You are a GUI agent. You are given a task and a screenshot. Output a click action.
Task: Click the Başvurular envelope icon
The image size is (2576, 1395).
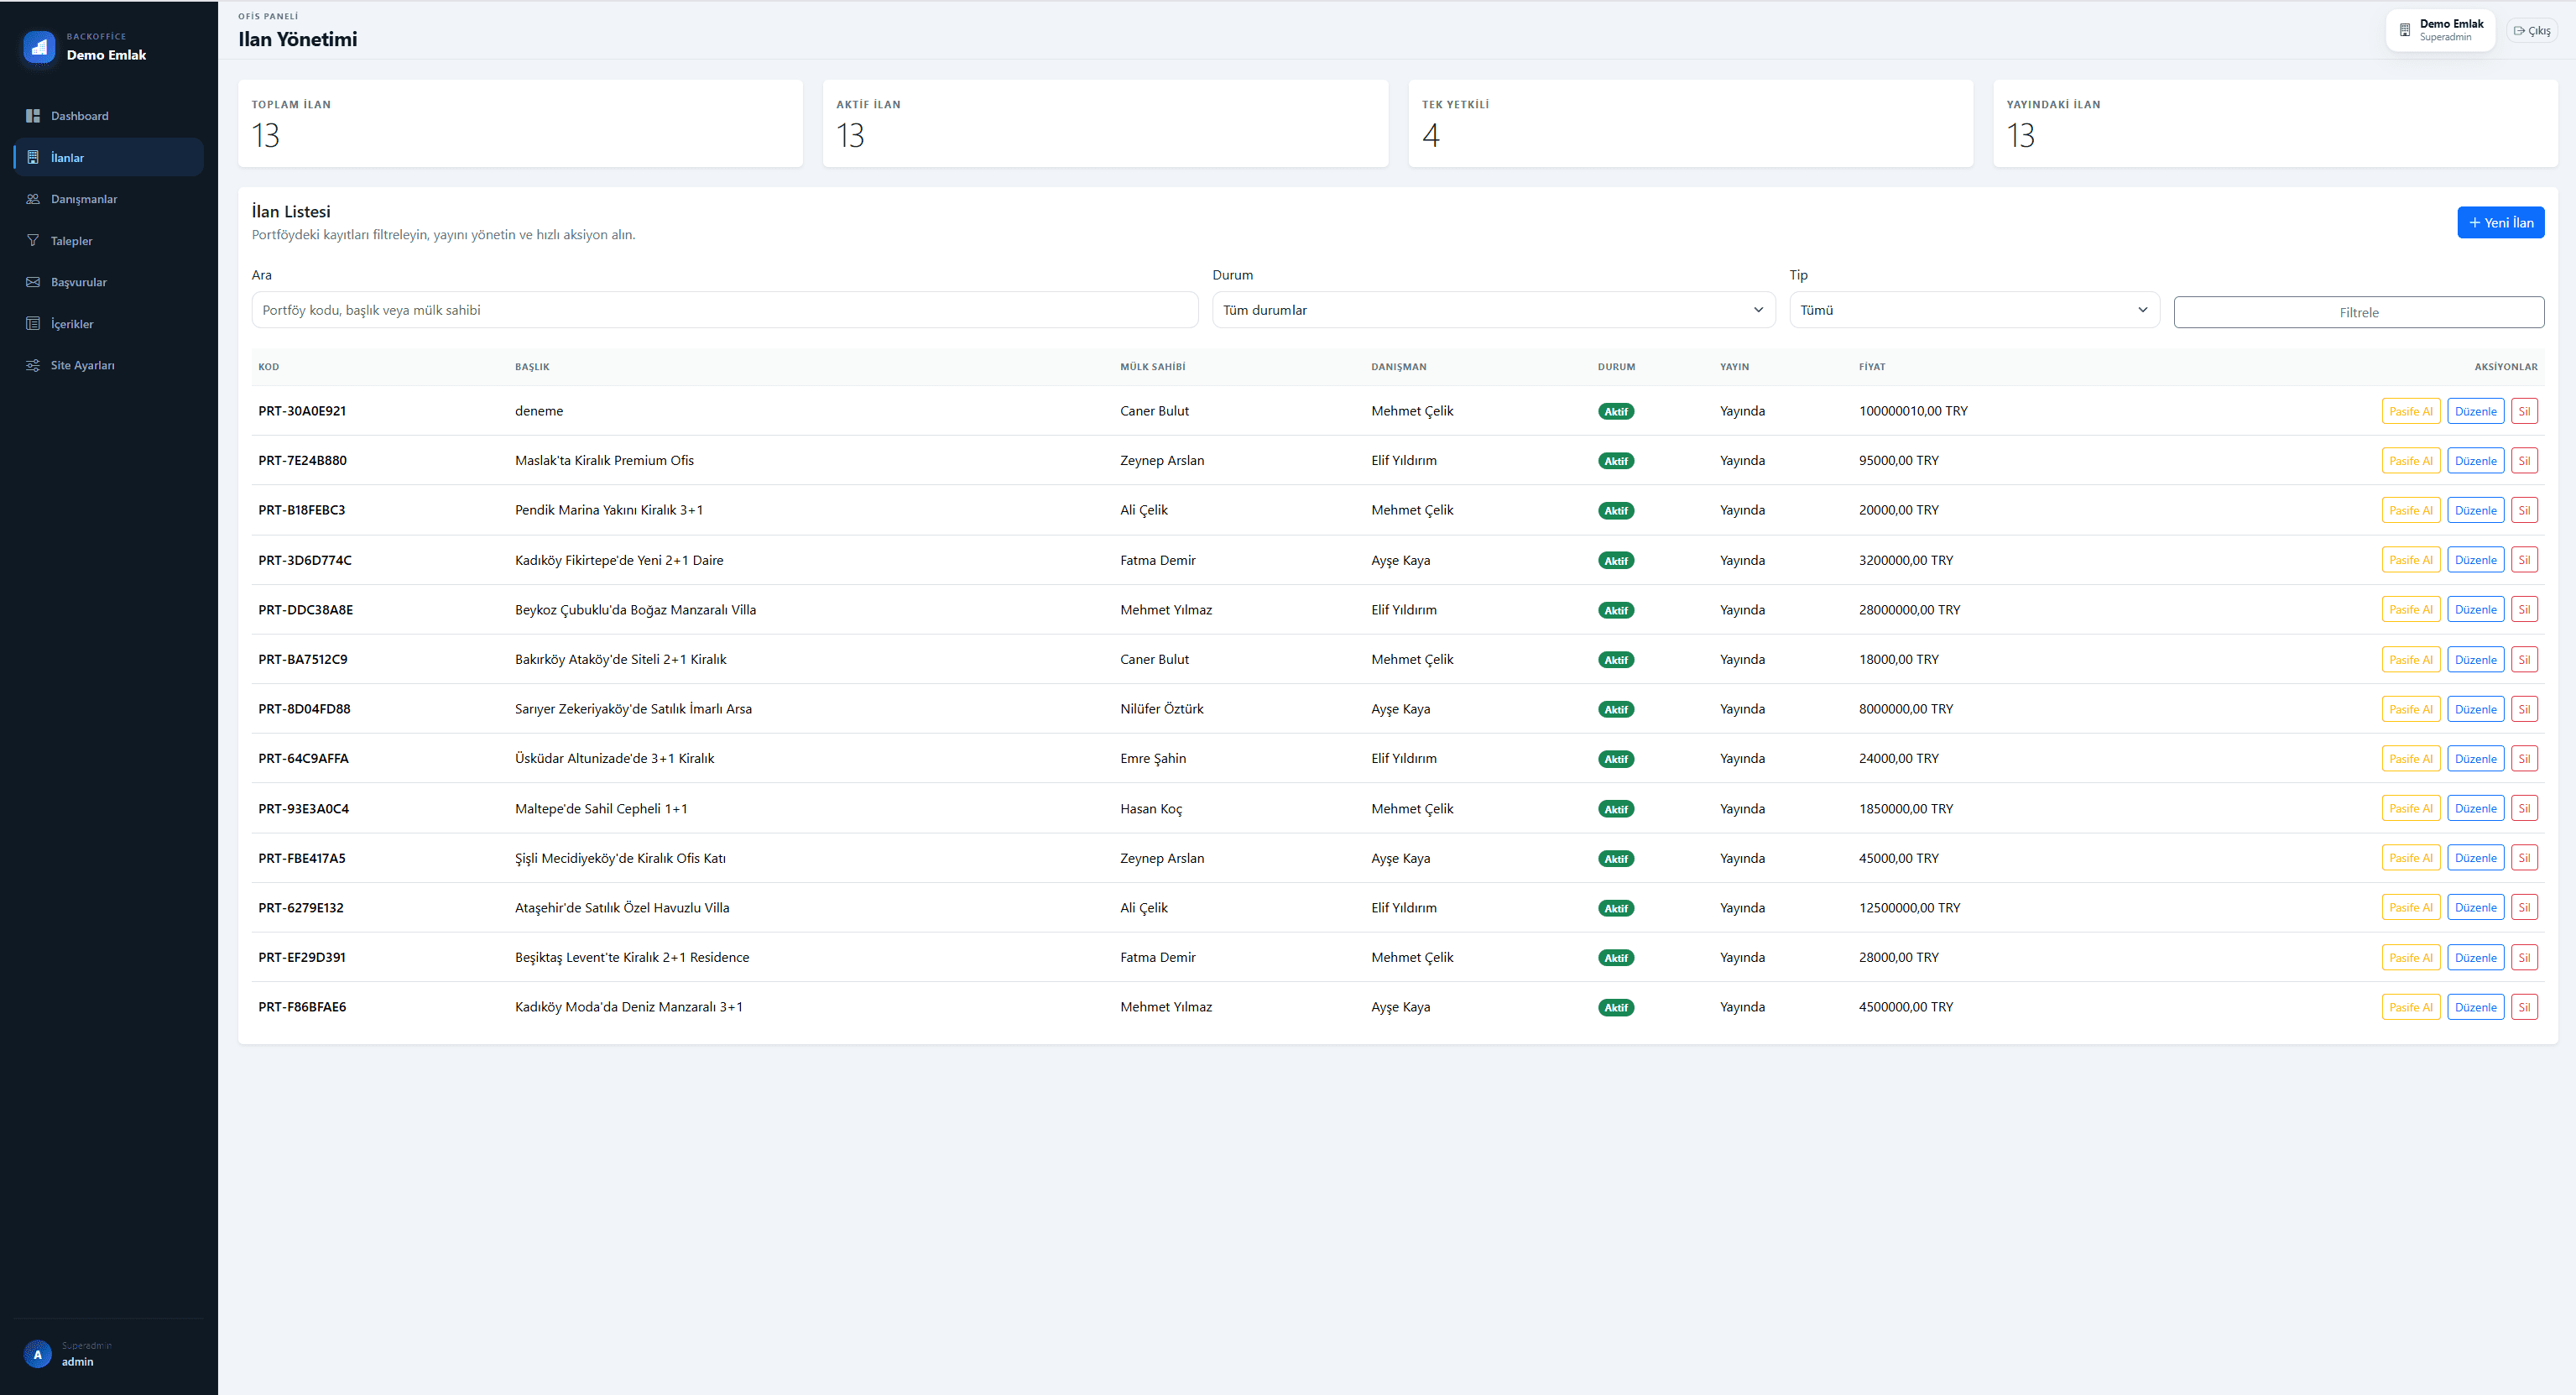(x=33, y=282)
